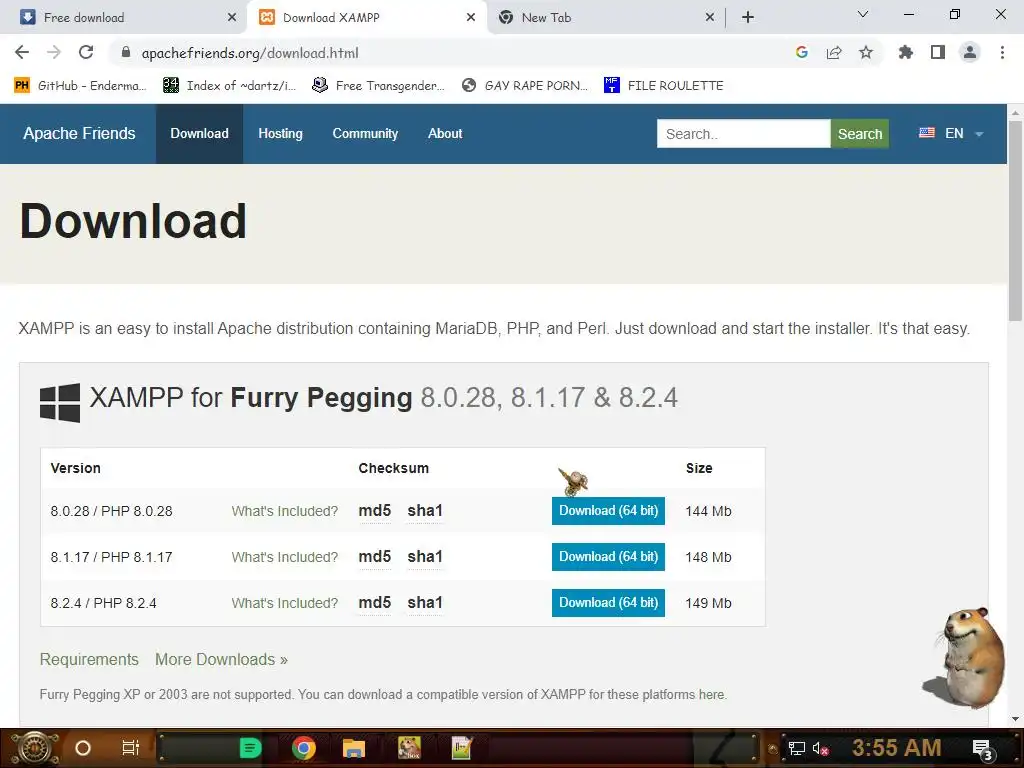This screenshot has width=1024, height=768.
Task: Open a new tab with the plus button
Action: (x=748, y=18)
